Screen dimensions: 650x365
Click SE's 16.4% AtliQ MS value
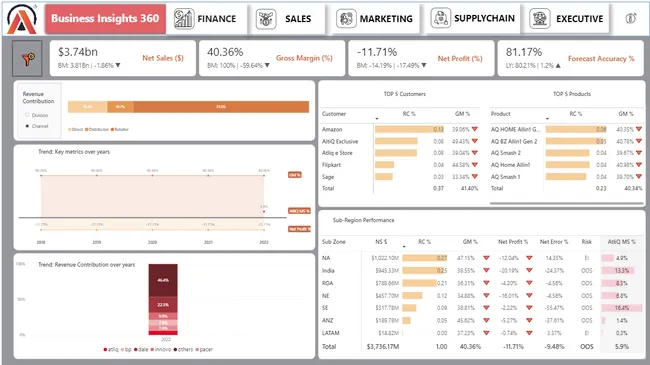pyautogui.click(x=621, y=308)
